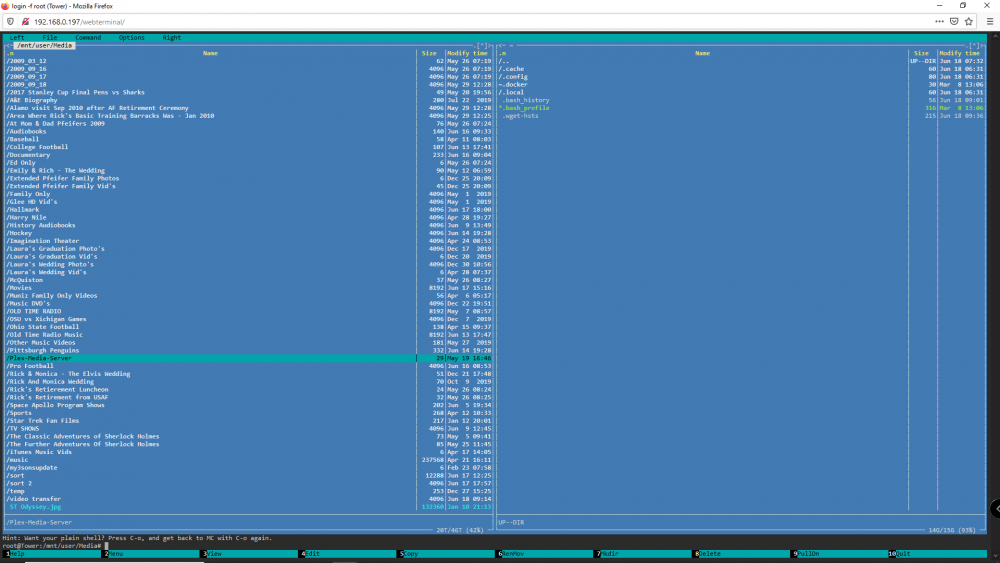Select the /Documentary directory
Image resolution: width=1000 pixels, height=563 pixels.
28,155
